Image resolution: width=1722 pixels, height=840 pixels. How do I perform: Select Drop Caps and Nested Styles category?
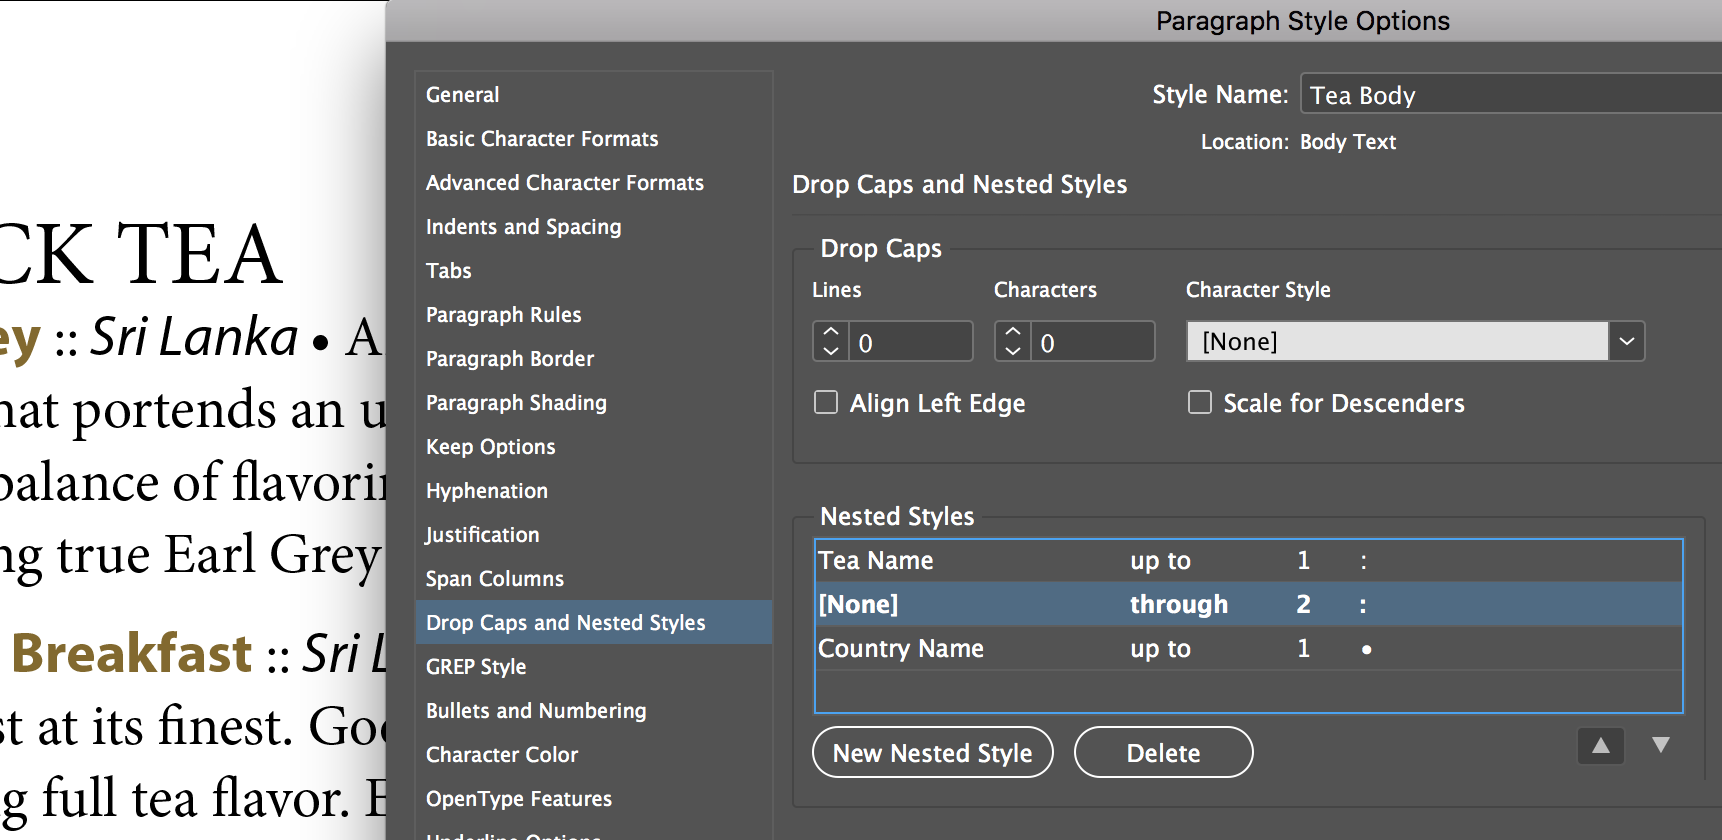[x=594, y=622]
